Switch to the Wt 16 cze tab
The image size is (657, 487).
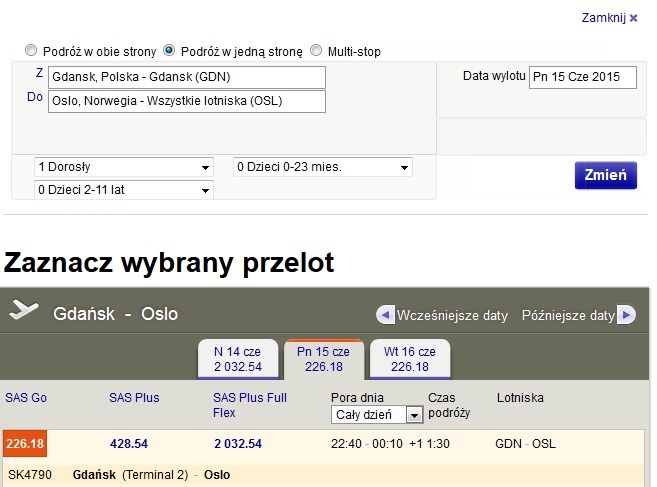[410, 359]
